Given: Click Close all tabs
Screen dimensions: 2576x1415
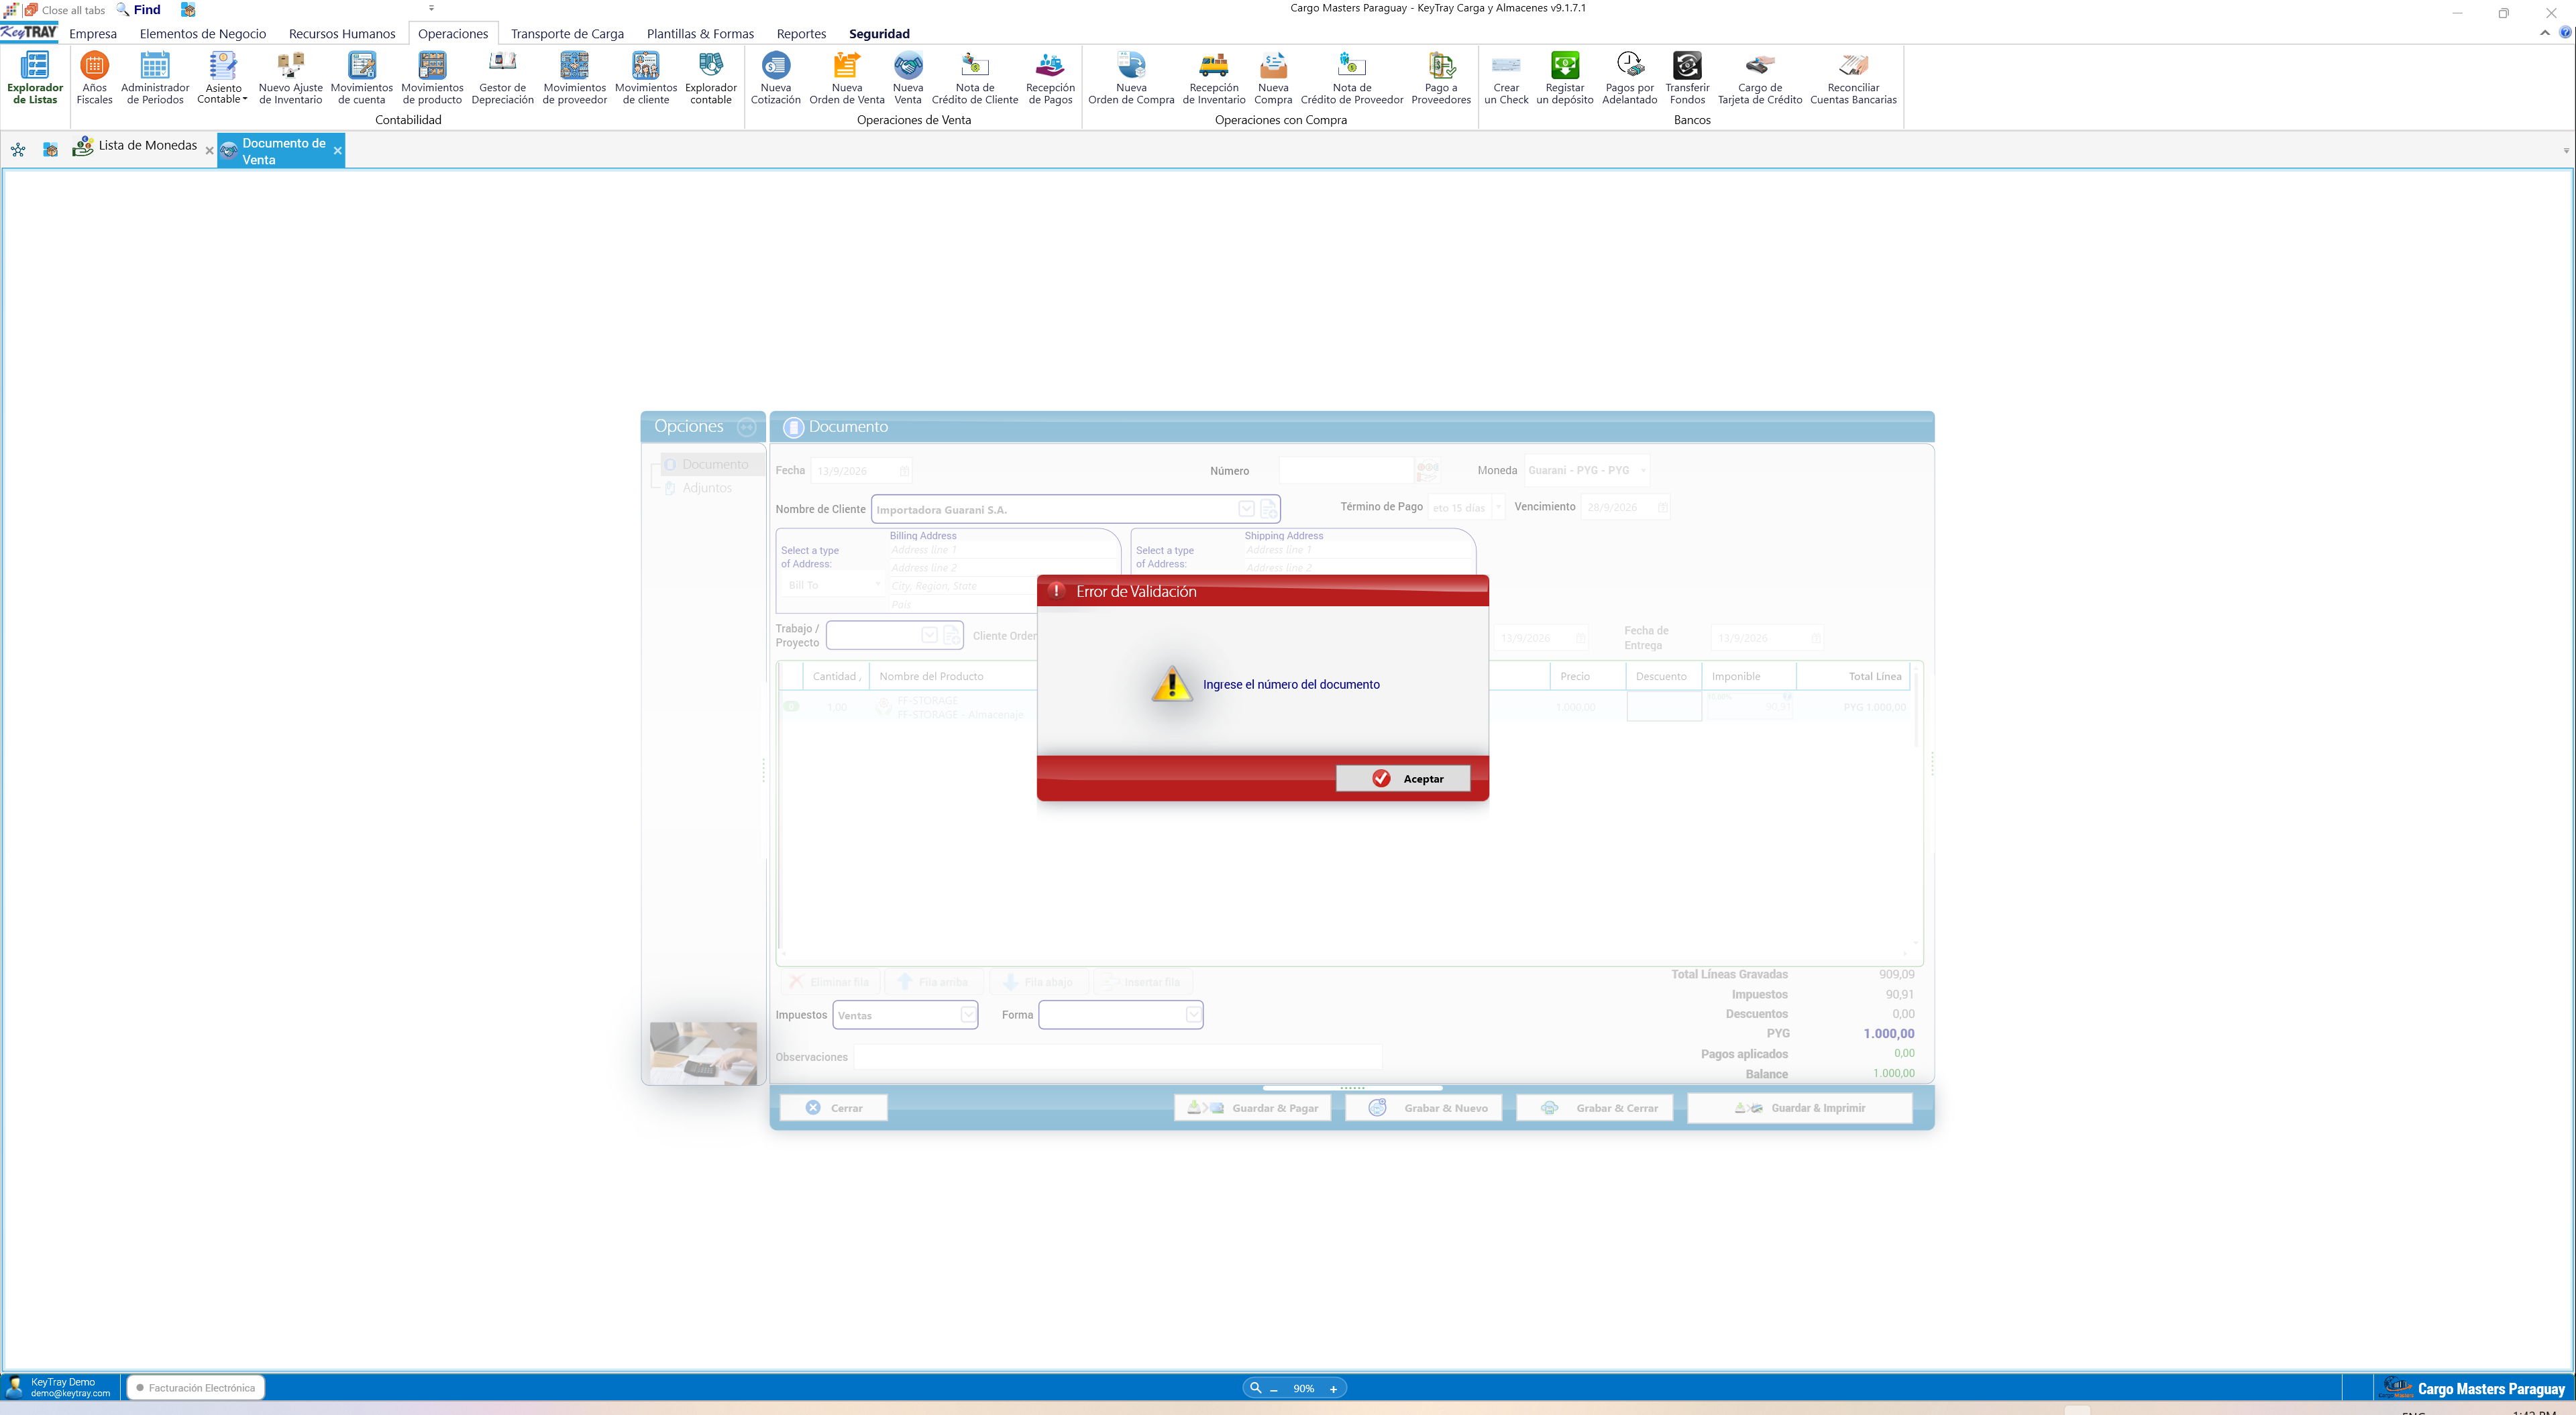Looking at the screenshot, I should [65, 10].
